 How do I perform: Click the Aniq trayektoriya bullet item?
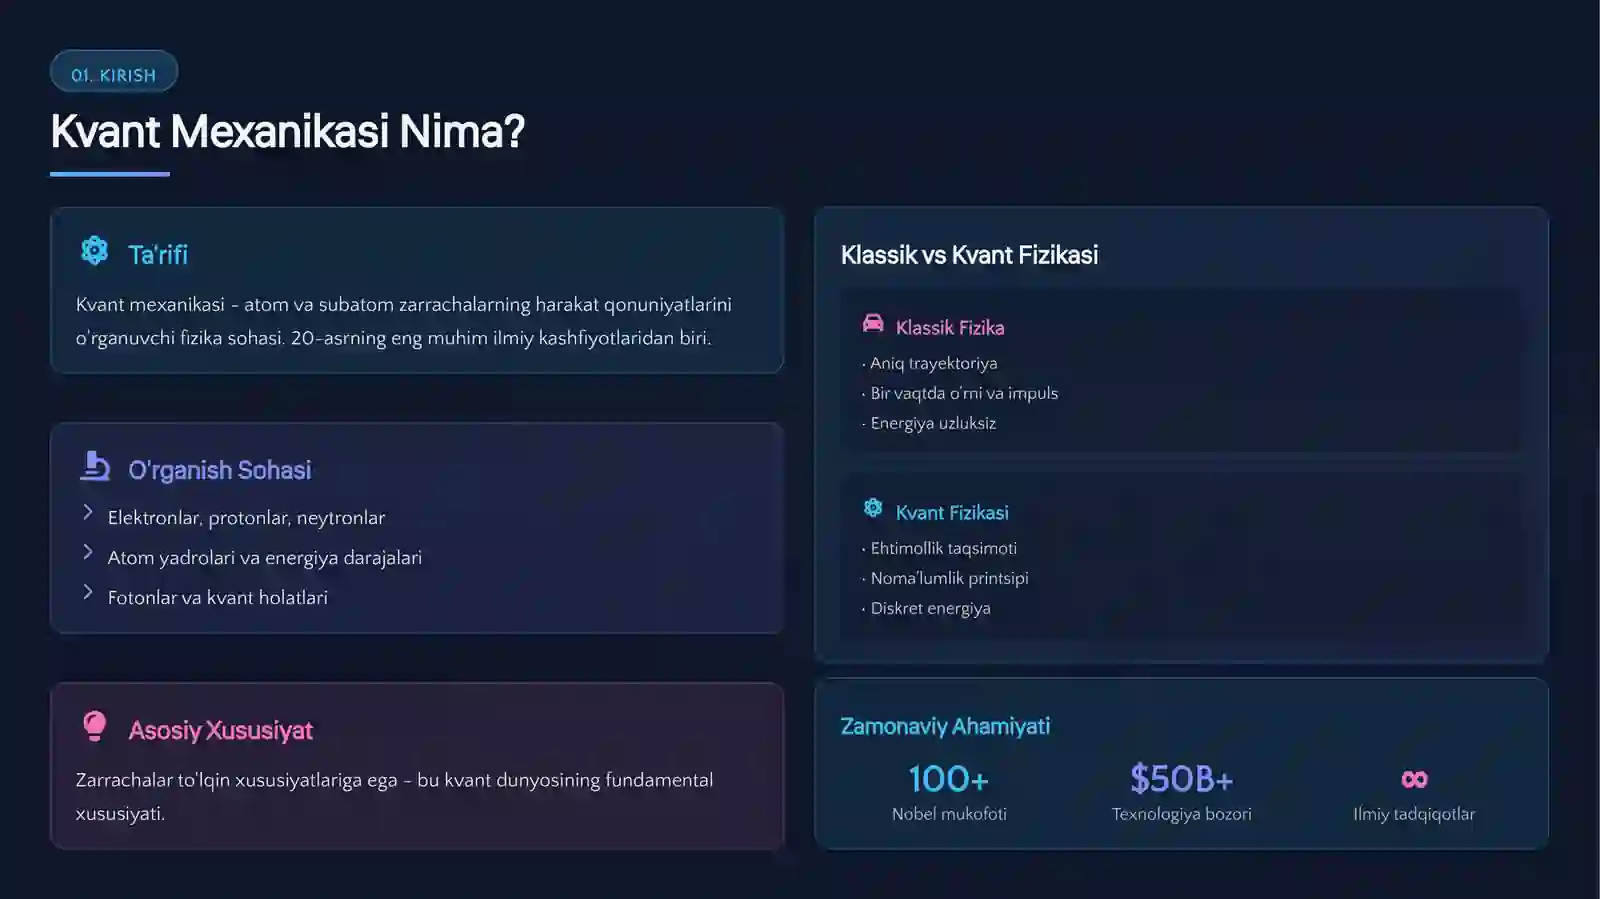pyautogui.click(x=930, y=363)
